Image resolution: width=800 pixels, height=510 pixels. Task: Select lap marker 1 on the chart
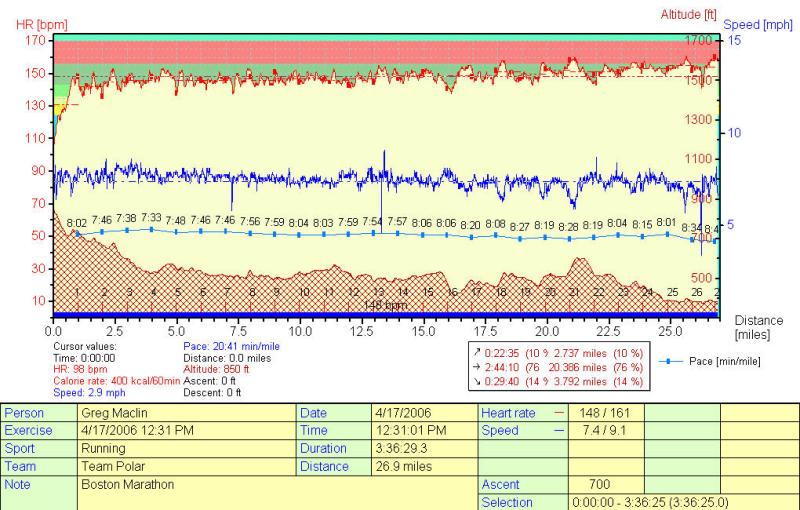(x=78, y=292)
